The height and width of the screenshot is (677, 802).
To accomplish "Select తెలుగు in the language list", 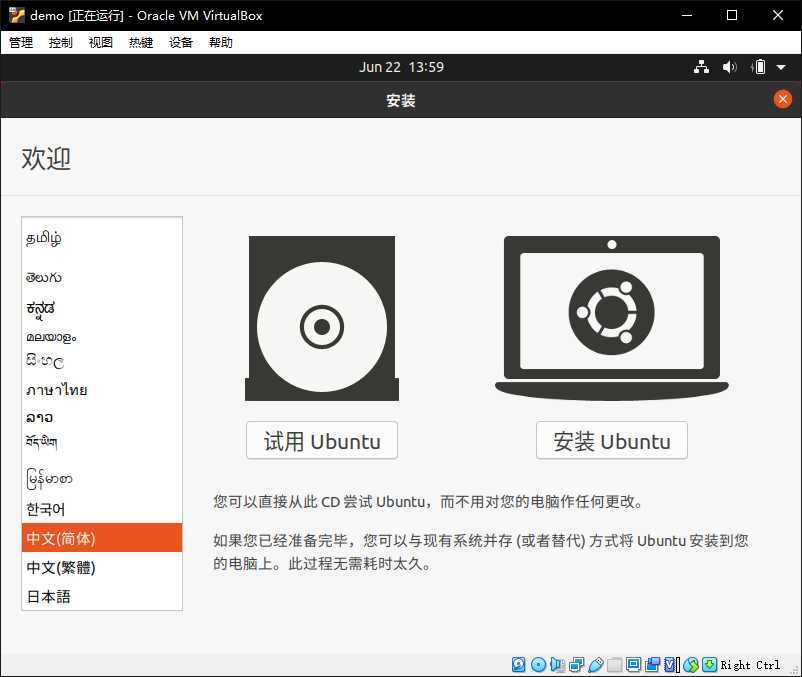I will [x=102, y=277].
